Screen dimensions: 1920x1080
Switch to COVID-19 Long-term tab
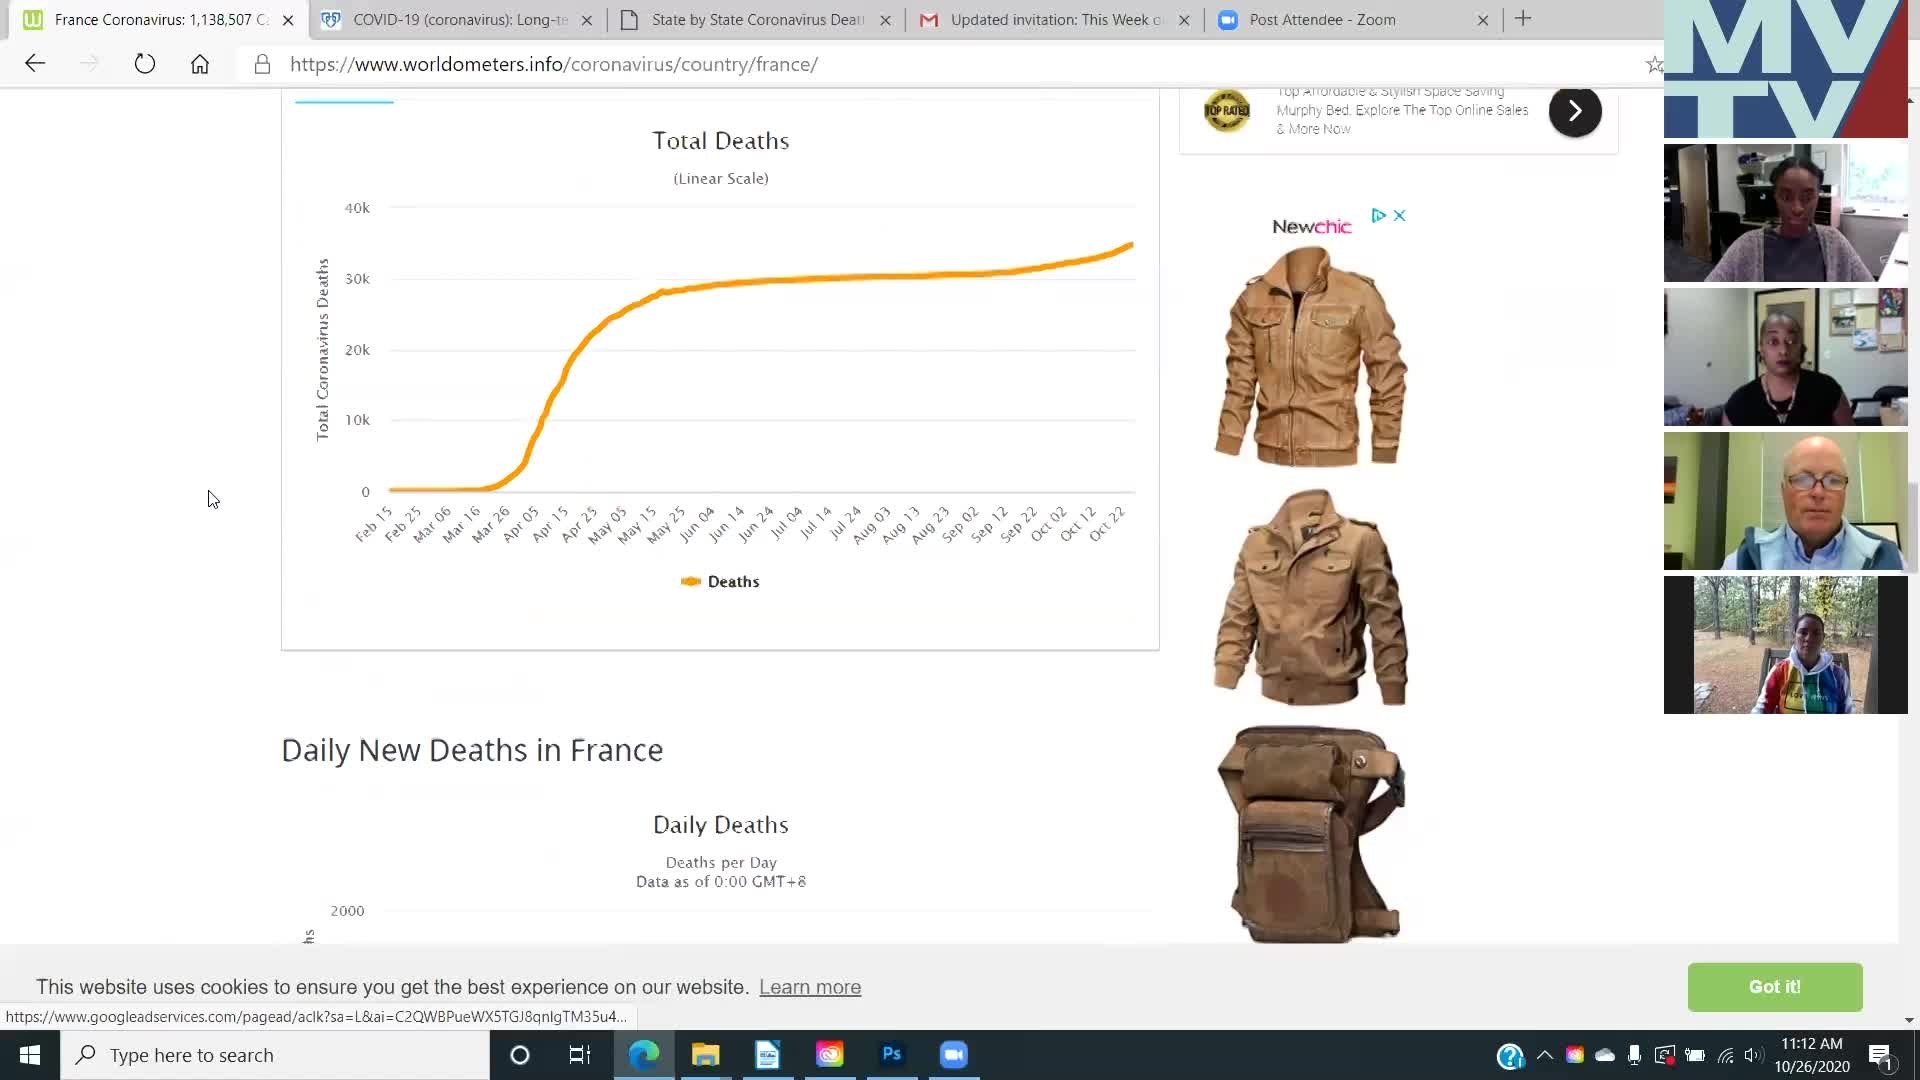pyautogui.click(x=457, y=20)
